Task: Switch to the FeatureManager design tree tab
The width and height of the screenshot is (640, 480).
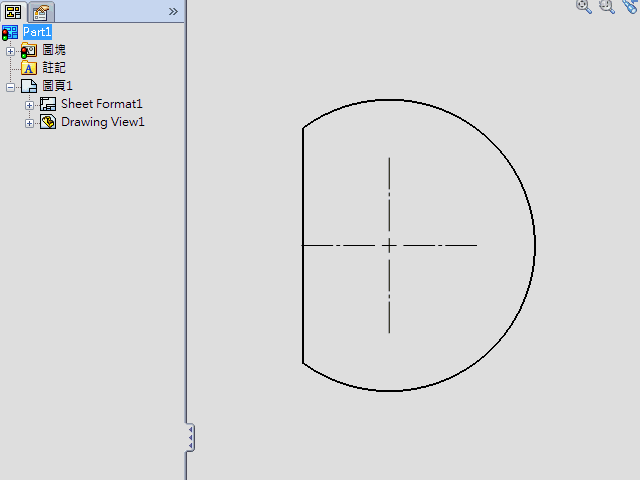Action: tap(13, 12)
